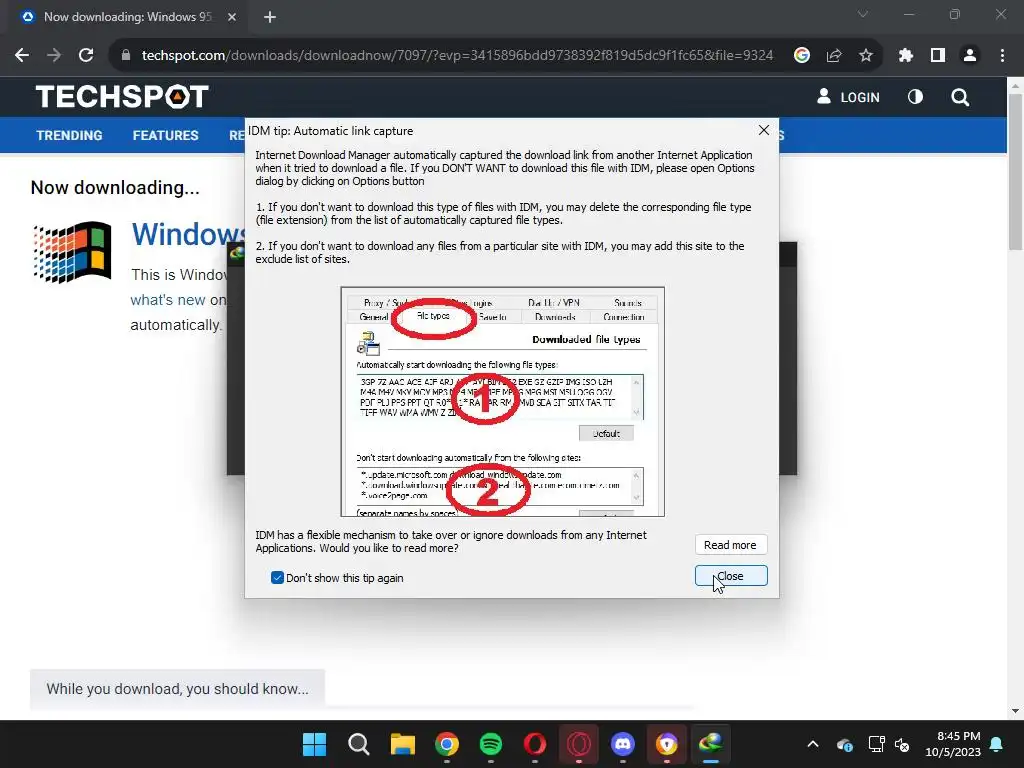Click the Options dialog screenshot image

502,402
